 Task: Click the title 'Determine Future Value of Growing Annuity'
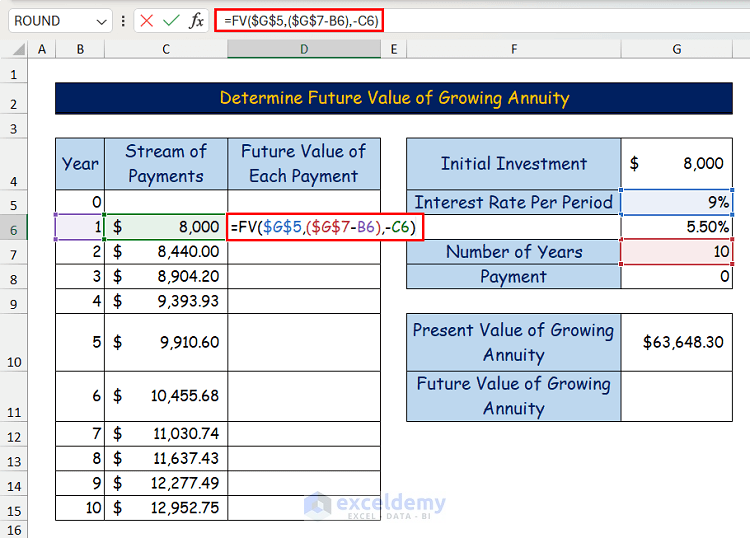pos(394,98)
